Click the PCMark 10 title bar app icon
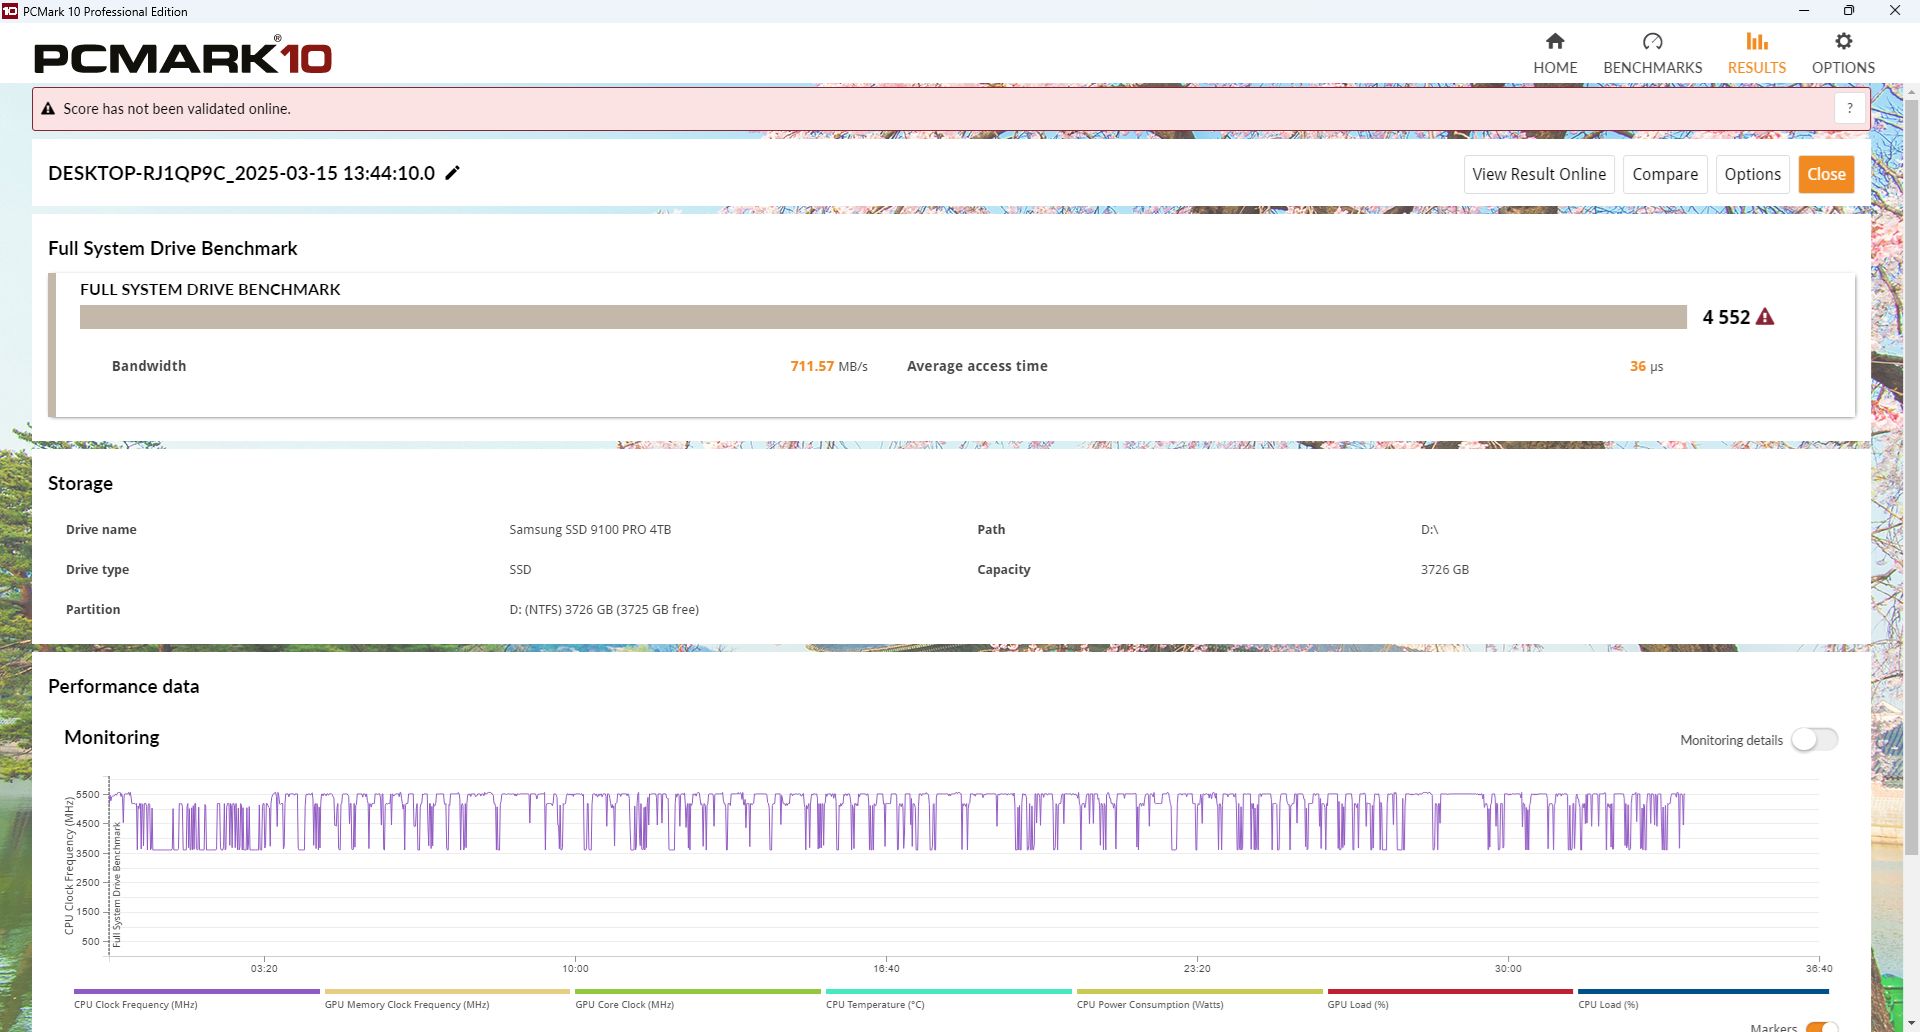 pyautogui.click(x=10, y=11)
